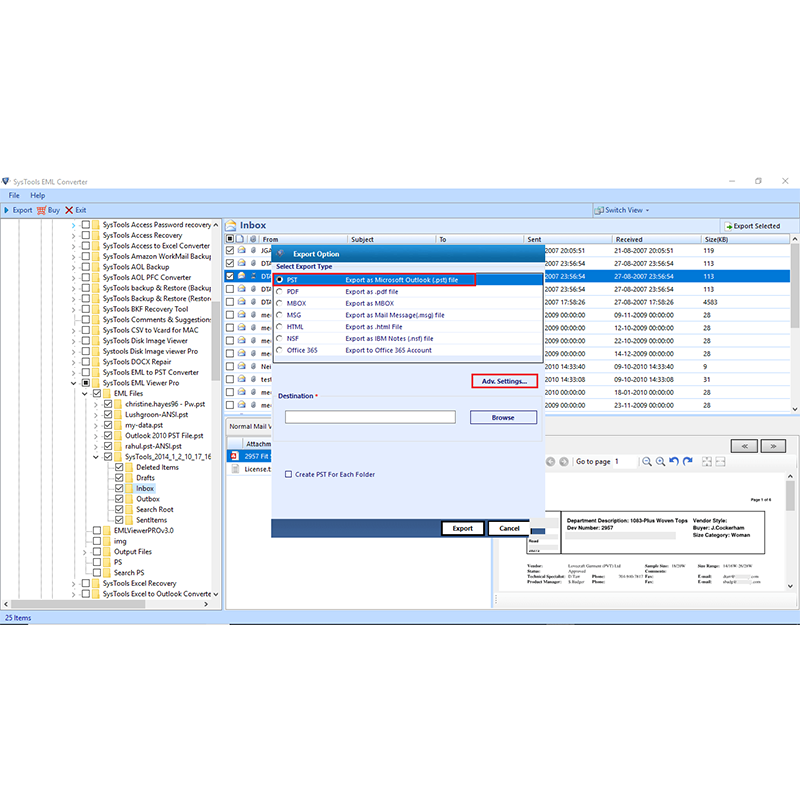Select the MSG export type radio button
Screen dimensions: 800x800
coord(279,315)
